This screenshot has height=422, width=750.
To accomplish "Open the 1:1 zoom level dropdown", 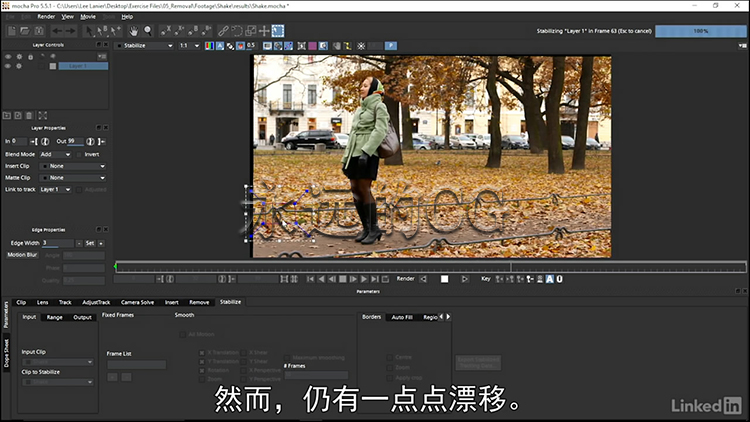I will click(x=189, y=46).
